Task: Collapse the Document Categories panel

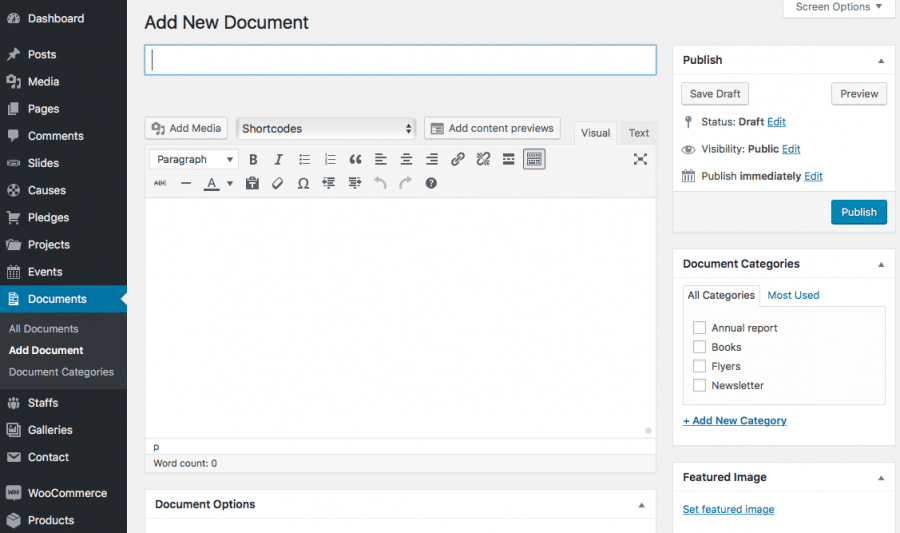Action: click(881, 264)
